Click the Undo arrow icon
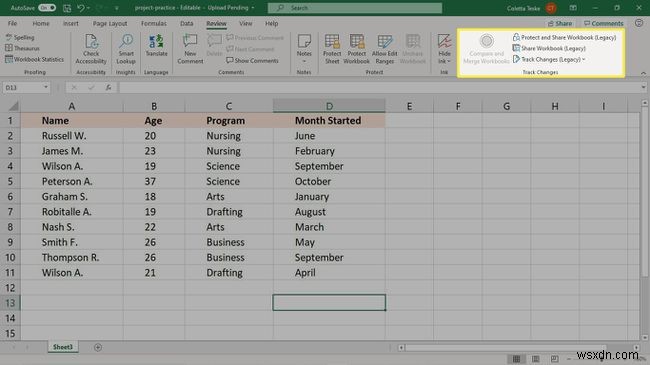Image resolution: width=650 pixels, height=365 pixels. coord(81,8)
